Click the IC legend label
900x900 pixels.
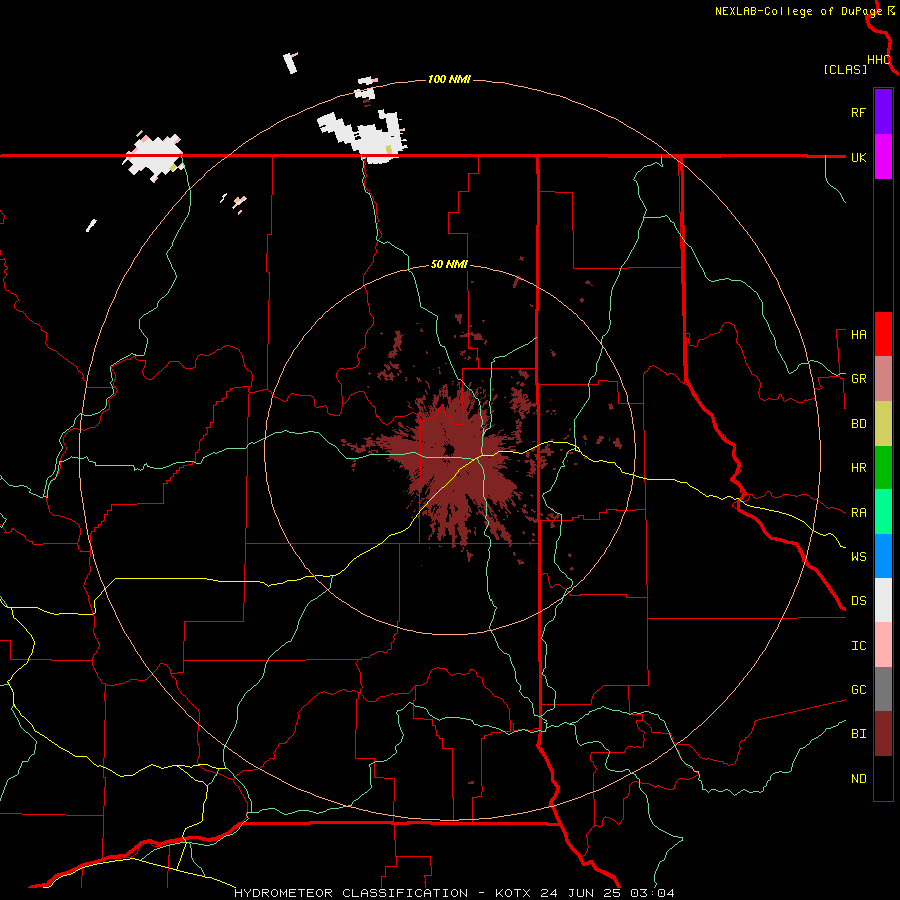858,646
